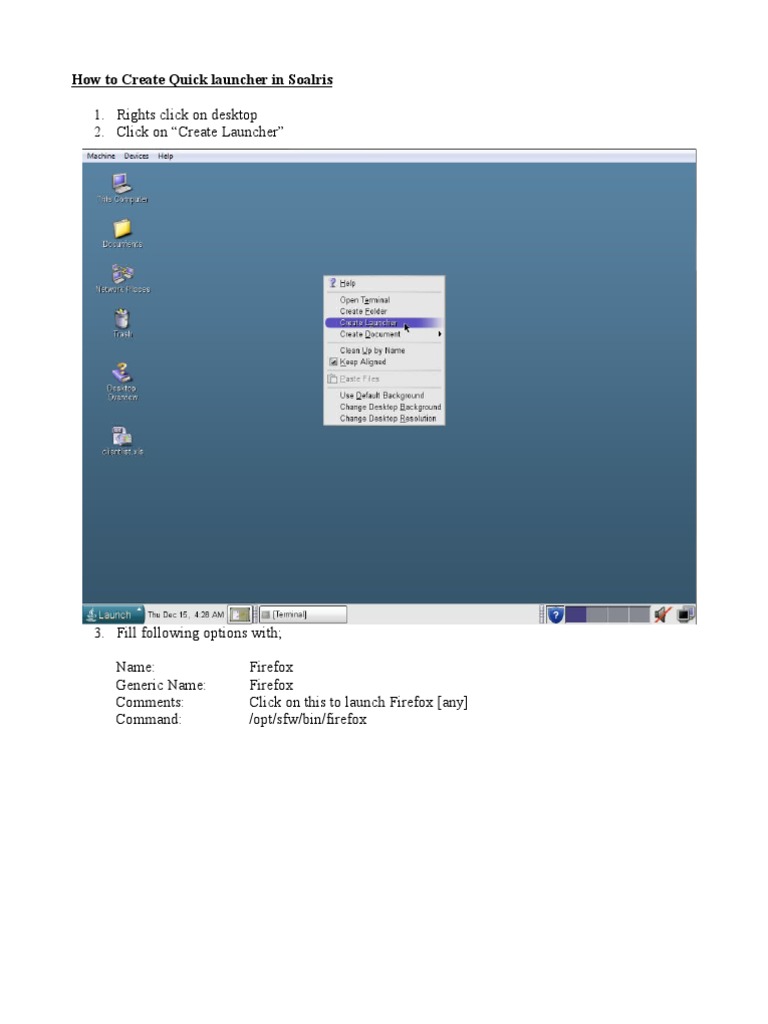768x1024 pixels.
Task: Expand the Create Document submenu
Action: point(384,334)
